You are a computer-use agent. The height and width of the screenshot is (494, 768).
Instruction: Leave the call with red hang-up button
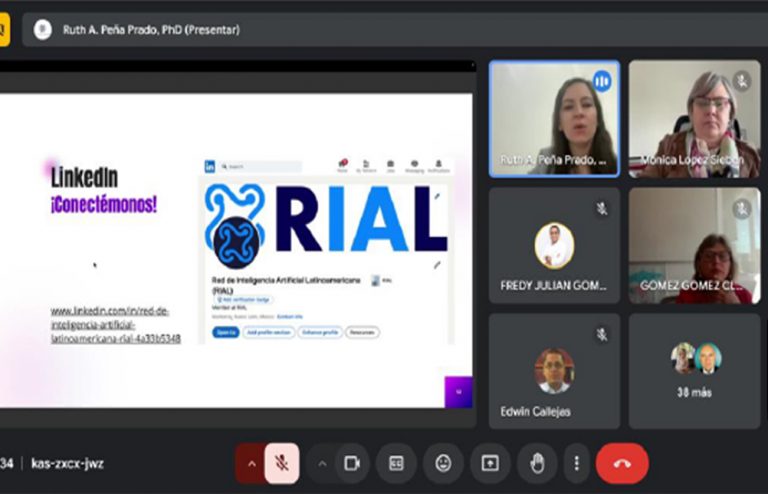(622, 463)
